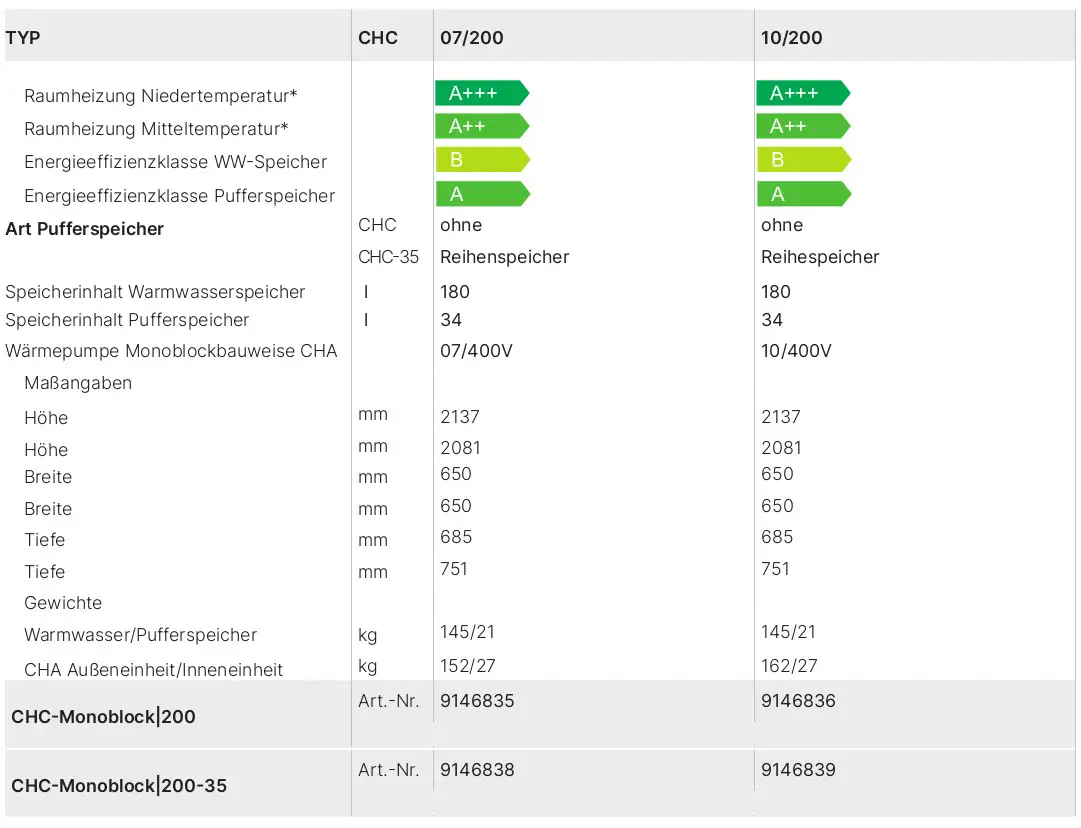Image resolution: width=1081 pixels, height=828 pixels.
Task: Click the Gewichte subheading
Action: 63,603
